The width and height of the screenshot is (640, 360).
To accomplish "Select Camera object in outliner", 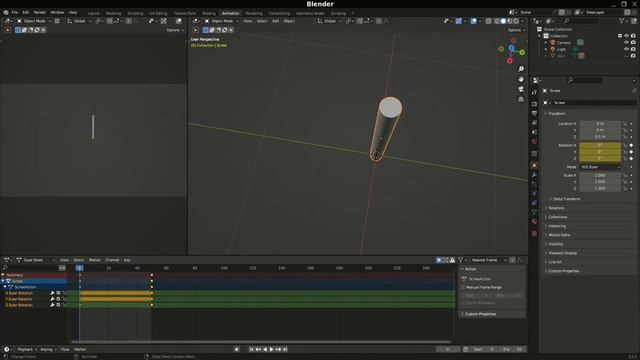I will tap(564, 42).
